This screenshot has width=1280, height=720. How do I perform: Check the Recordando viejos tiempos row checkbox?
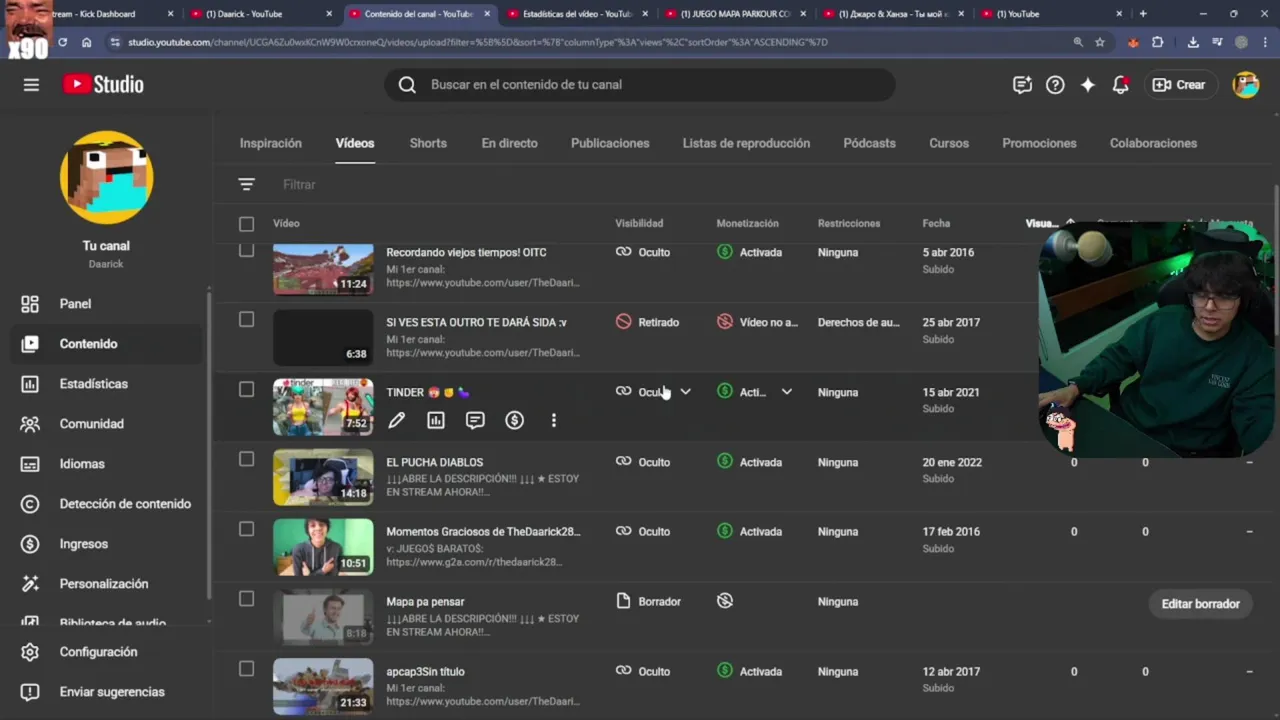click(x=247, y=251)
